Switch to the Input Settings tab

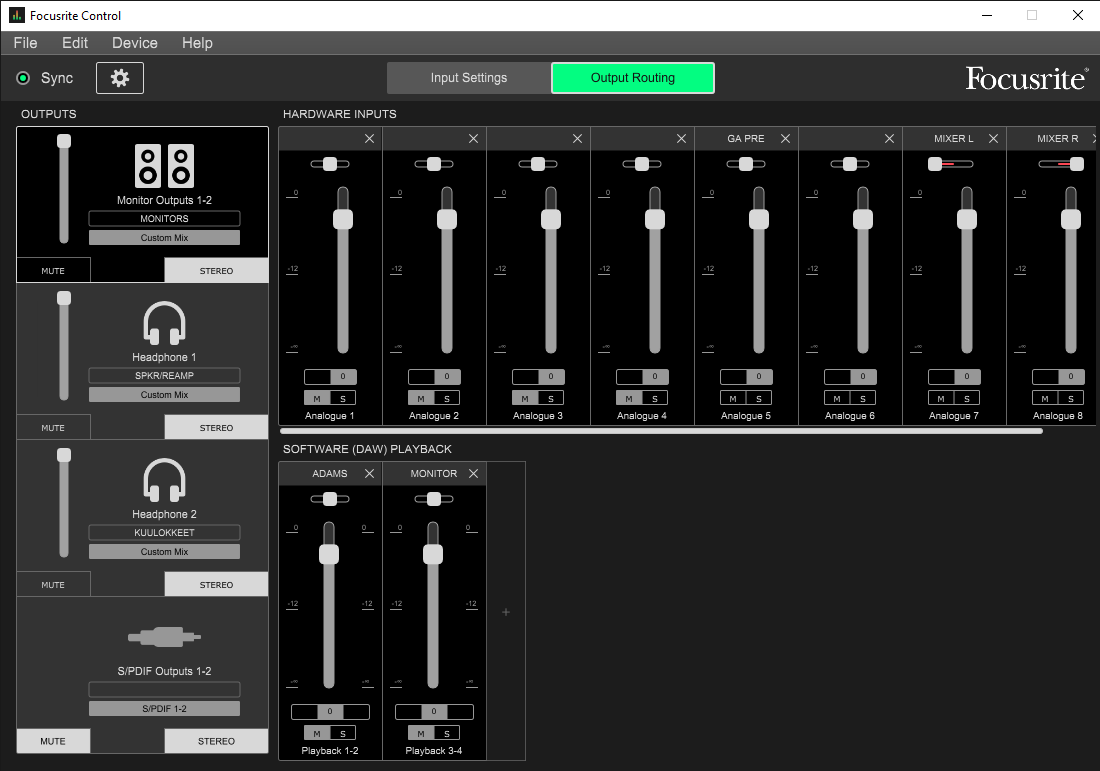[468, 78]
